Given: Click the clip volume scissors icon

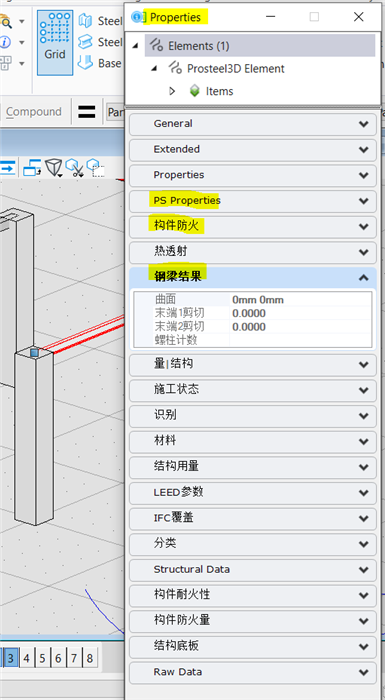Looking at the screenshot, I should coord(75,168).
